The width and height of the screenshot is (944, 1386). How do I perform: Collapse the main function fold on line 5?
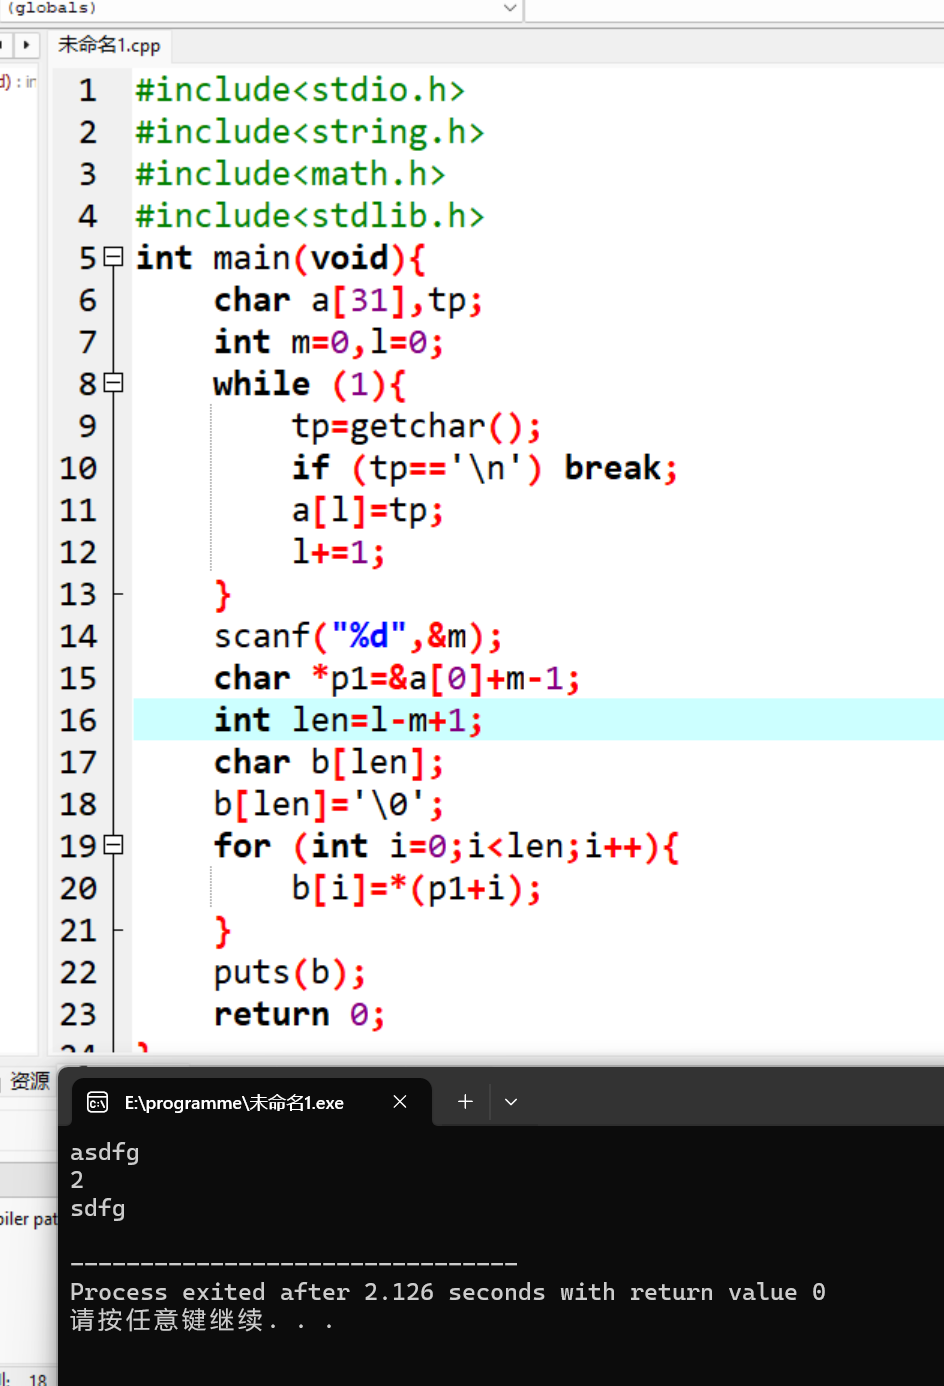tap(113, 257)
